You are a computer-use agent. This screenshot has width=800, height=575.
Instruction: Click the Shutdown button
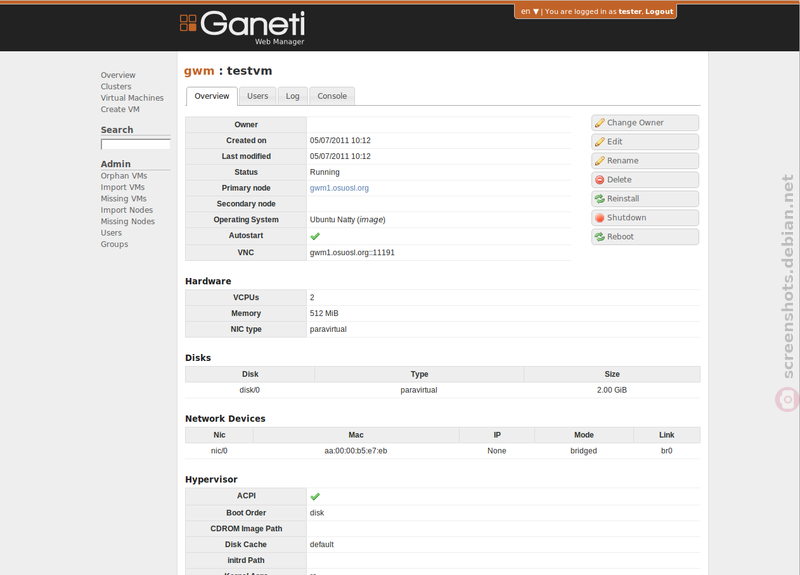(645, 218)
